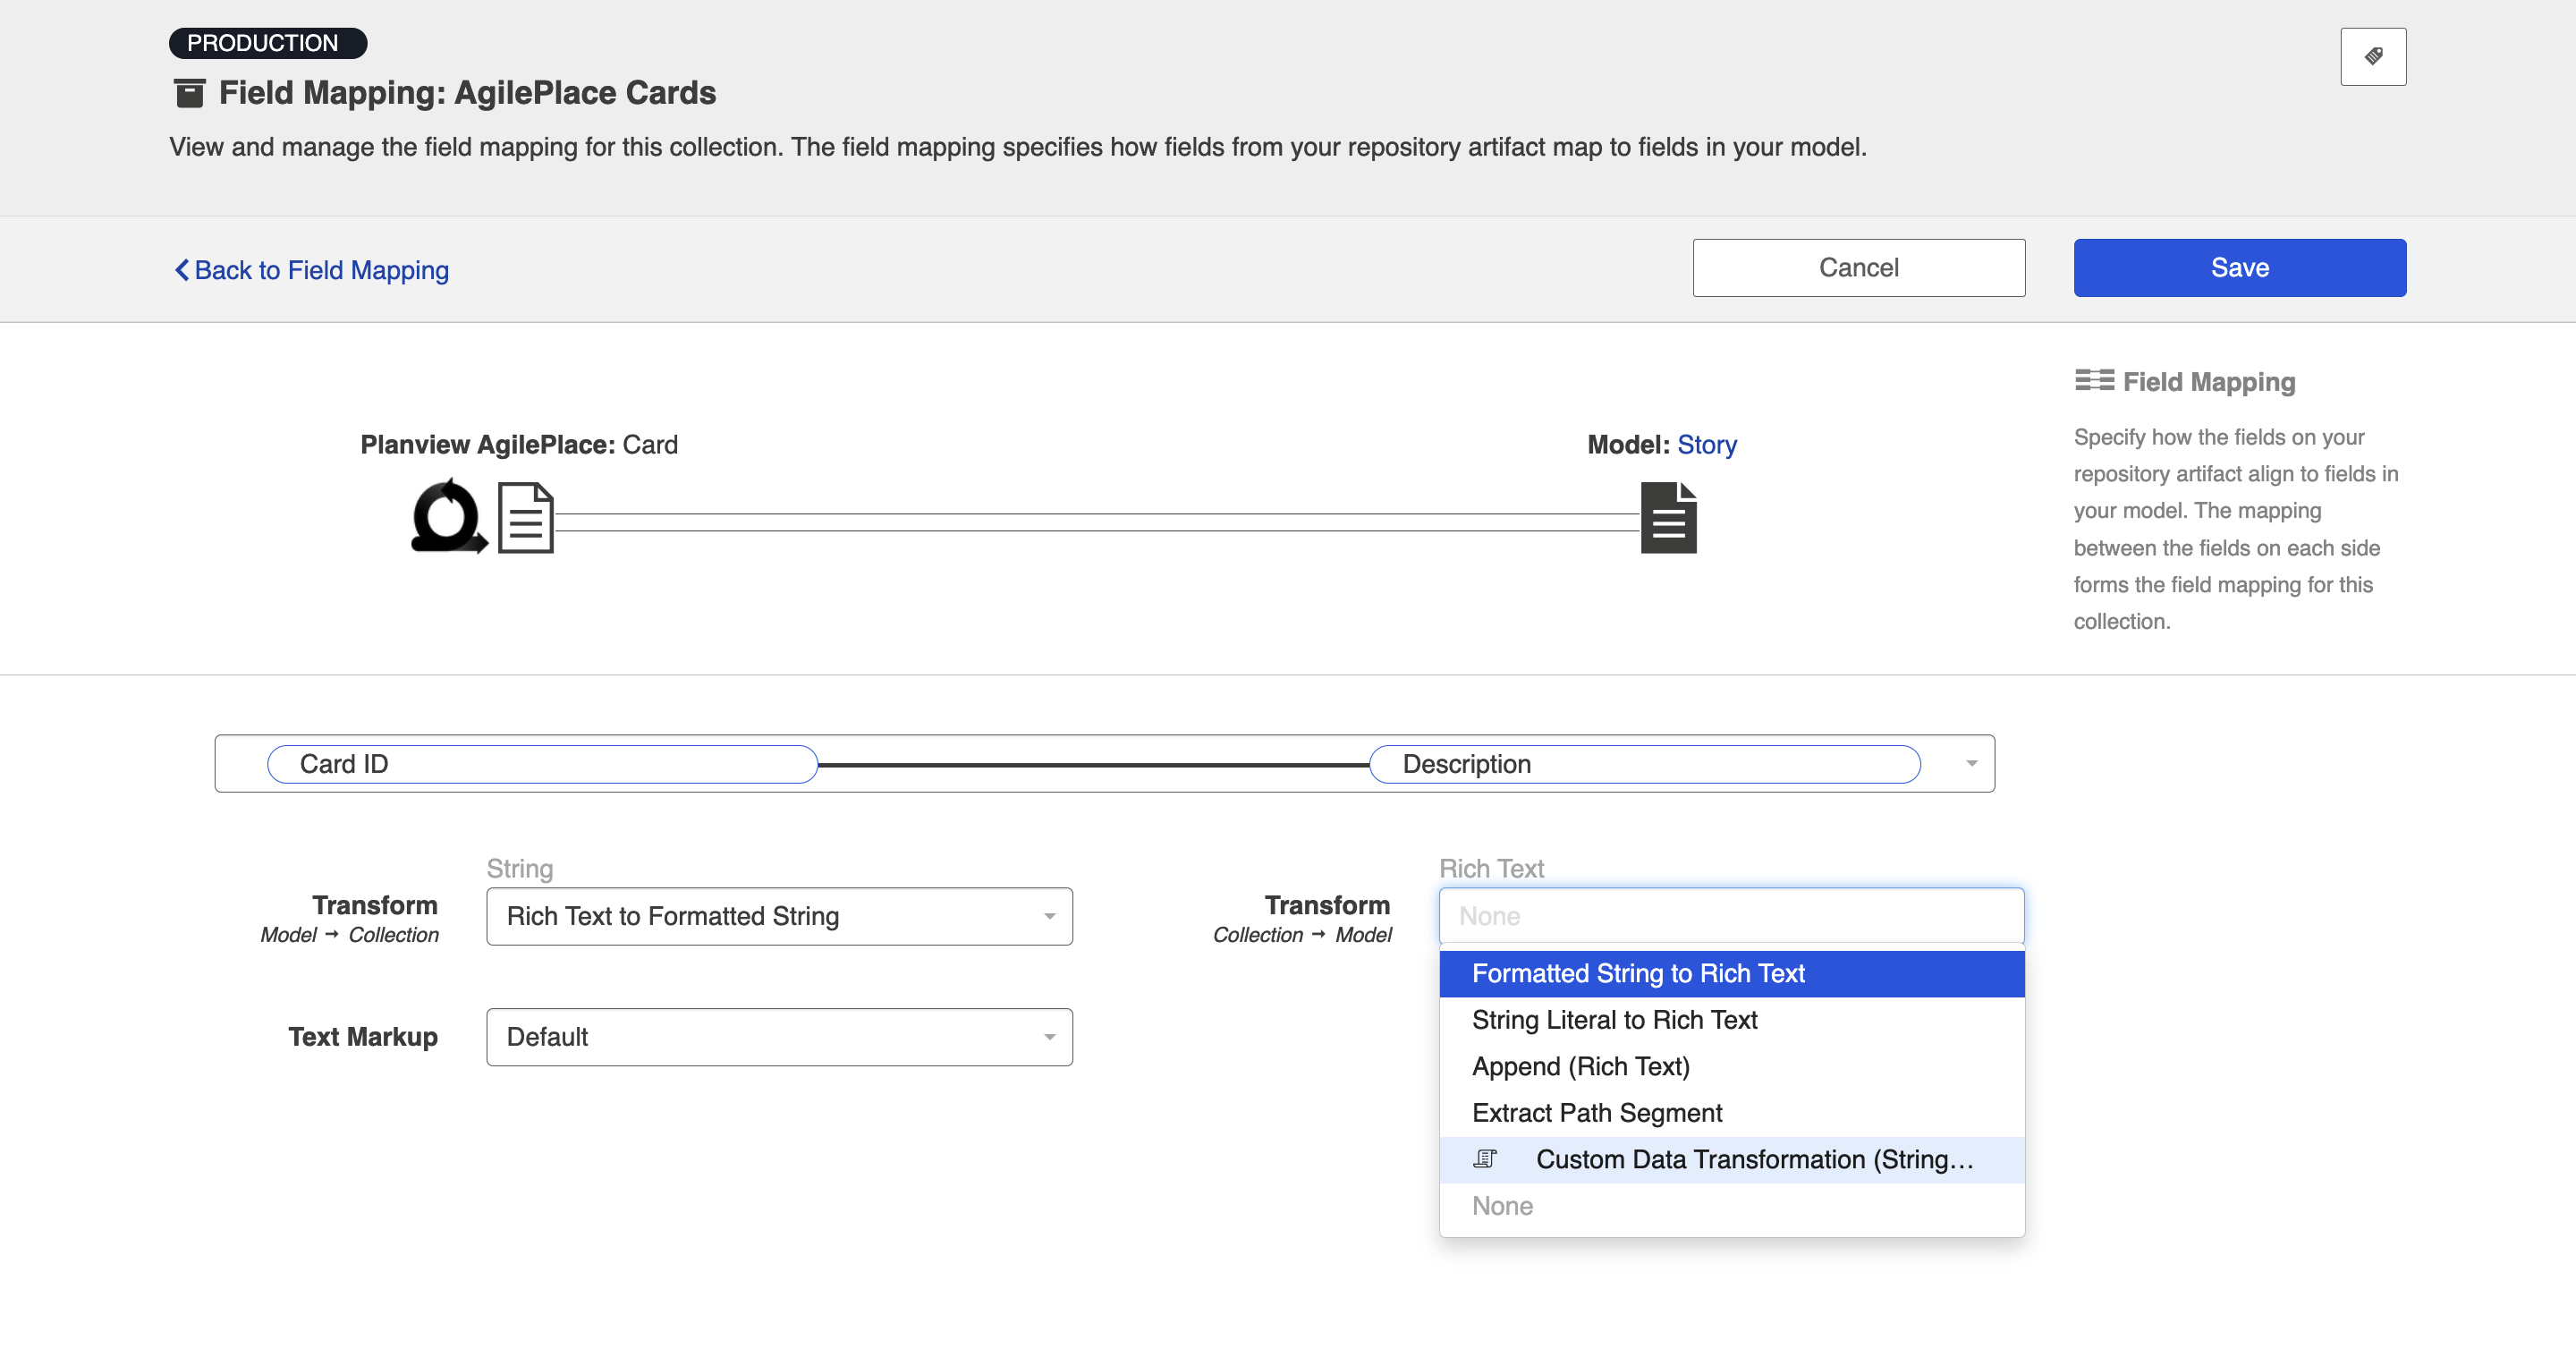Select Formatted String to Rich Text option
This screenshot has width=2576, height=1349.
pyautogui.click(x=1638, y=973)
